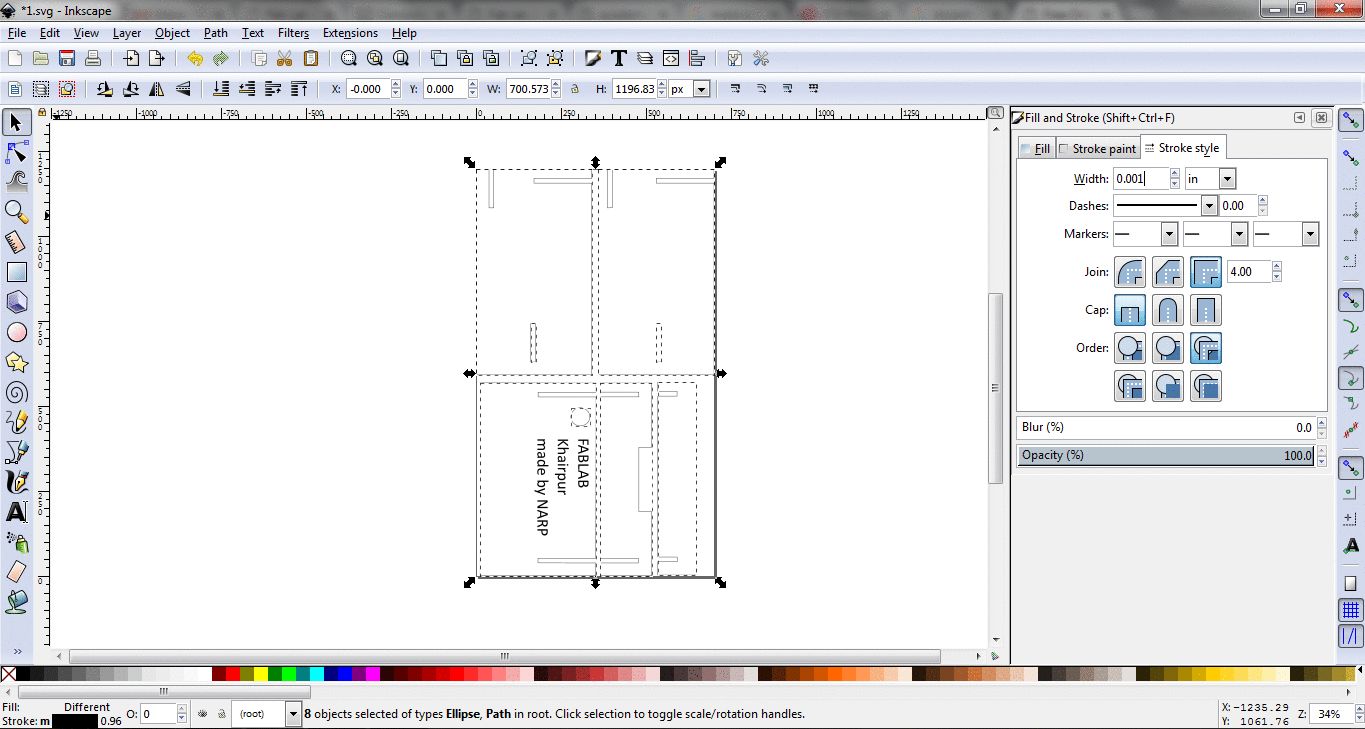The image size is (1365, 729).
Task: Choose the round cap style
Action: point(1168,310)
